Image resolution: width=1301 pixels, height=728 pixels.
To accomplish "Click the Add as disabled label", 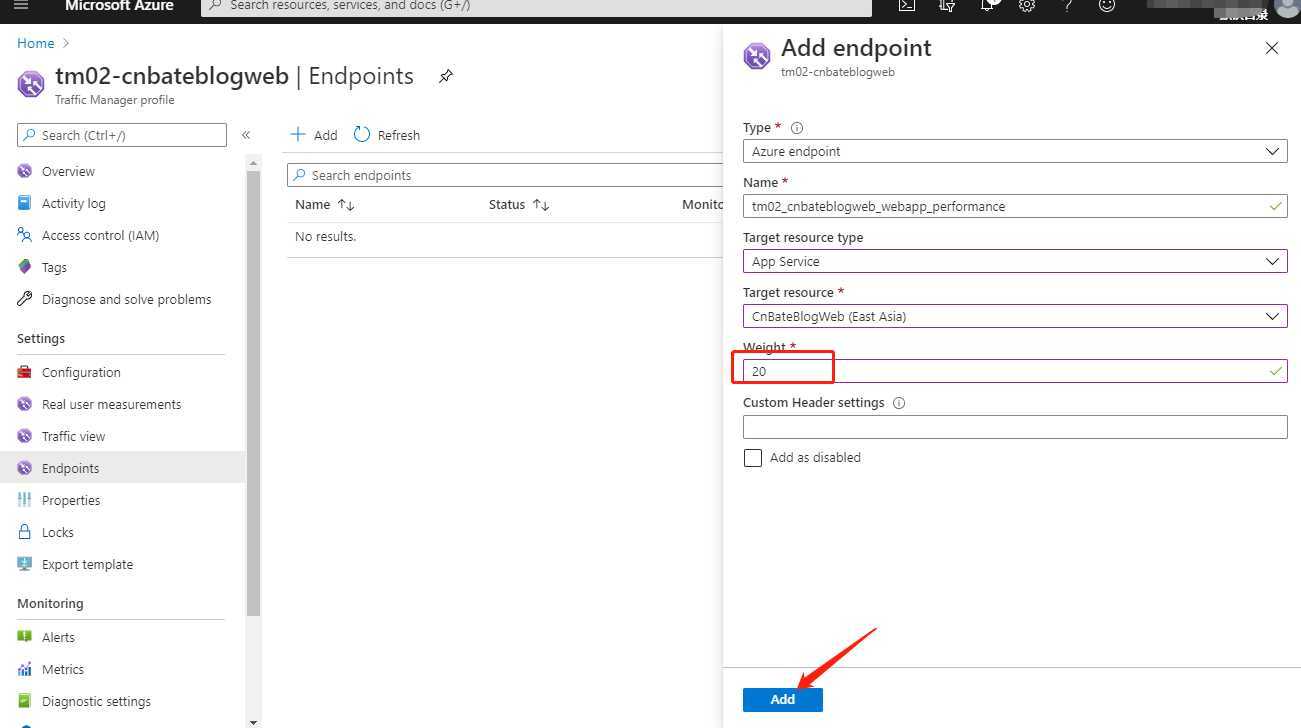I will 815,457.
